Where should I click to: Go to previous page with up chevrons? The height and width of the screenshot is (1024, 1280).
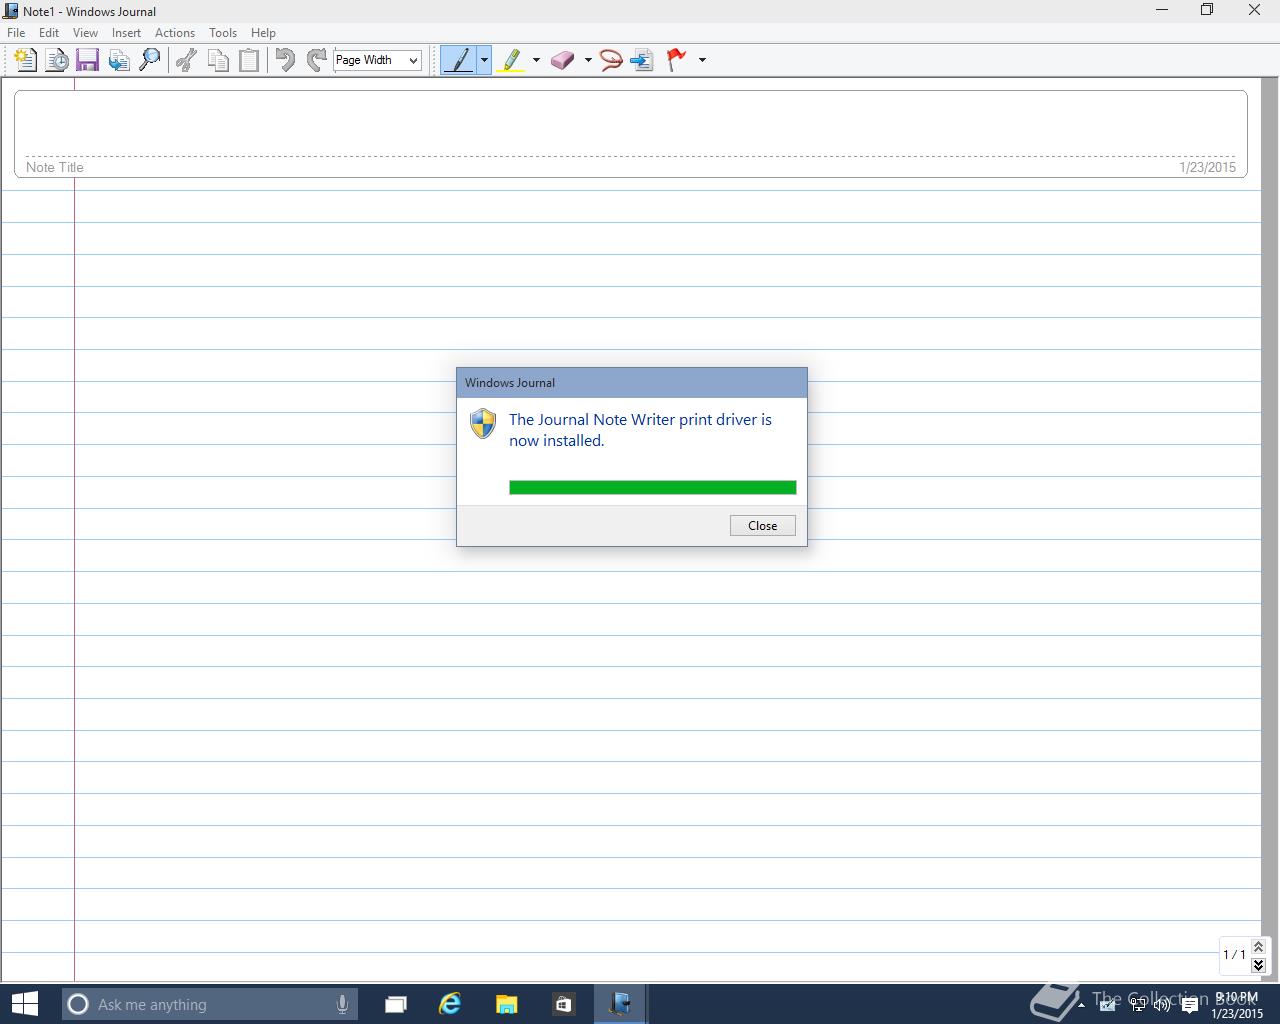(1259, 946)
